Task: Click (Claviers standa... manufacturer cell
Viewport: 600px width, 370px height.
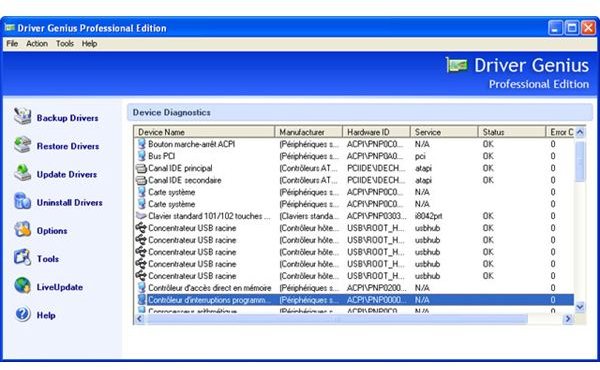Action: tap(309, 216)
